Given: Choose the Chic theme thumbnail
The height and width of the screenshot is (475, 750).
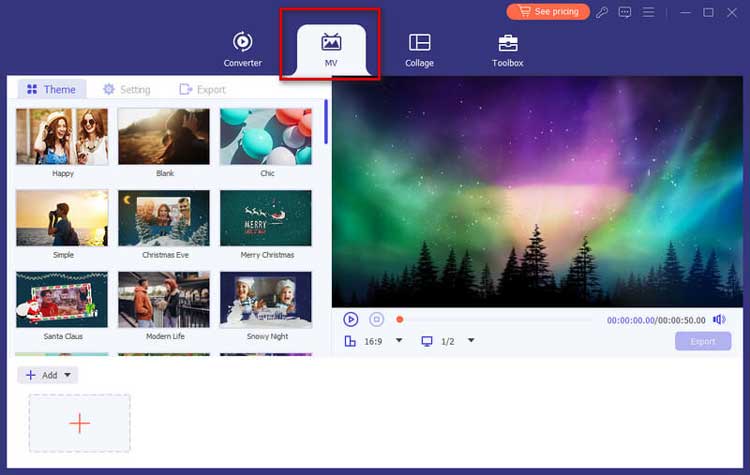Looking at the screenshot, I should click(x=266, y=136).
